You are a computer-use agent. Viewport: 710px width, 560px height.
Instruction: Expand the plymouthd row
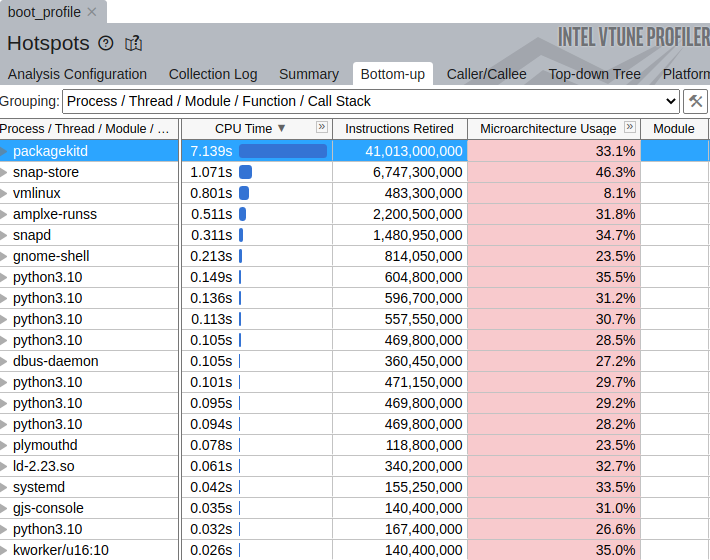click(x=4, y=445)
